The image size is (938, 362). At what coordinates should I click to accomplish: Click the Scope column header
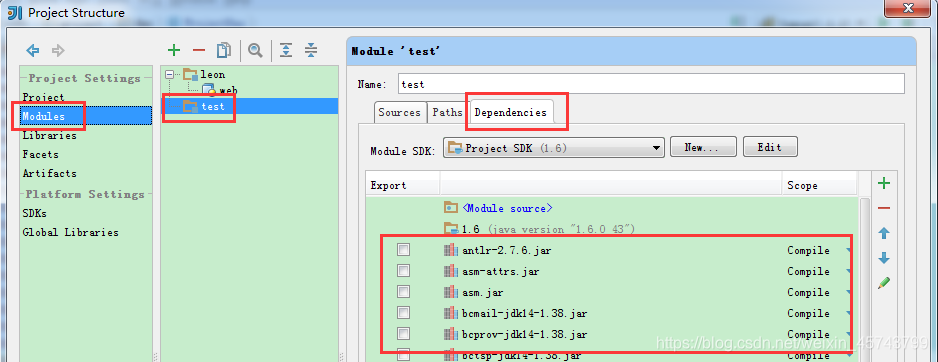(820, 185)
